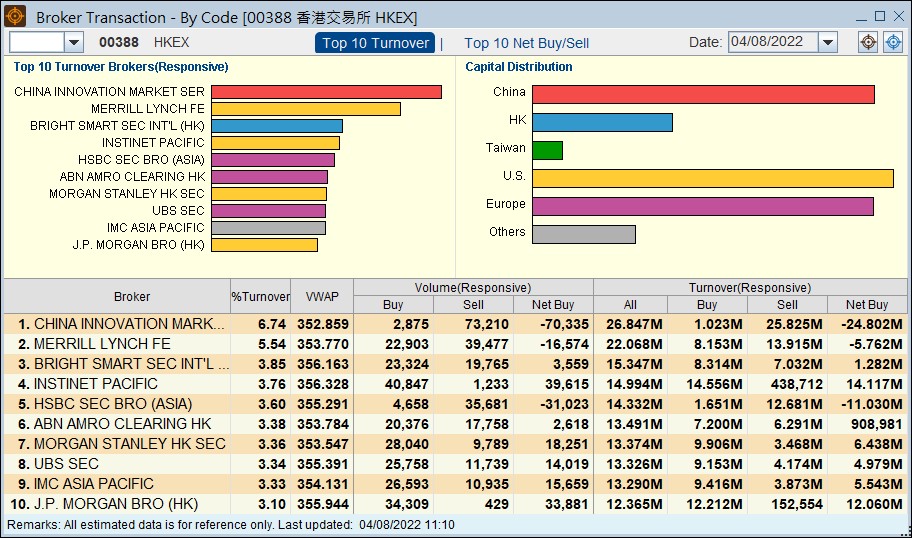912x538 pixels.
Task: Close the Broker Transaction window
Action: click(x=898, y=16)
